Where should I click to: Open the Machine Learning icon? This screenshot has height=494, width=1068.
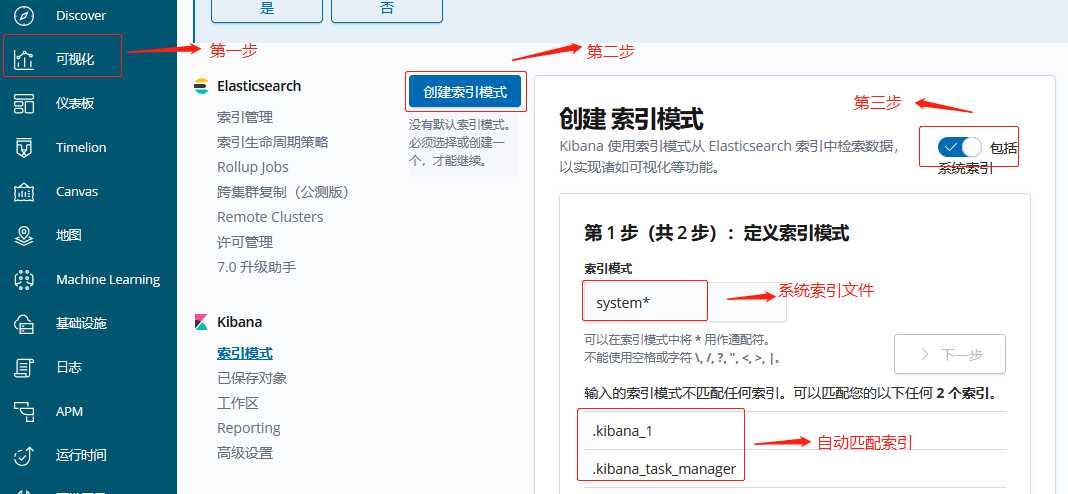(x=24, y=280)
